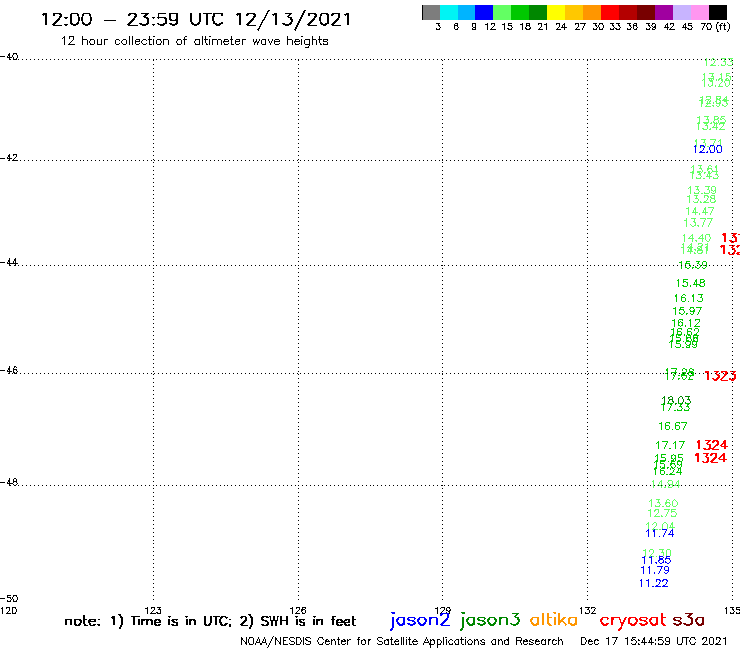Click the blue value 11.74
The width and height of the screenshot is (740, 650).
click(660, 533)
